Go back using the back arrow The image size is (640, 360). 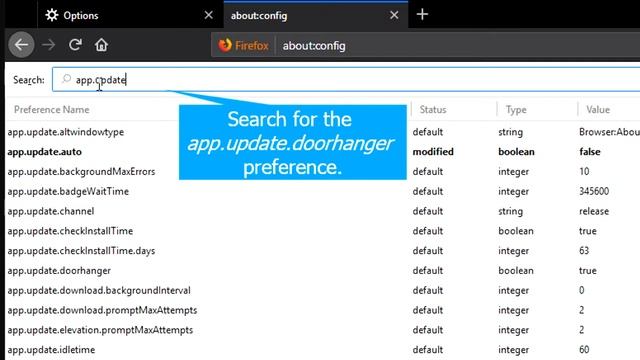pos(21,44)
